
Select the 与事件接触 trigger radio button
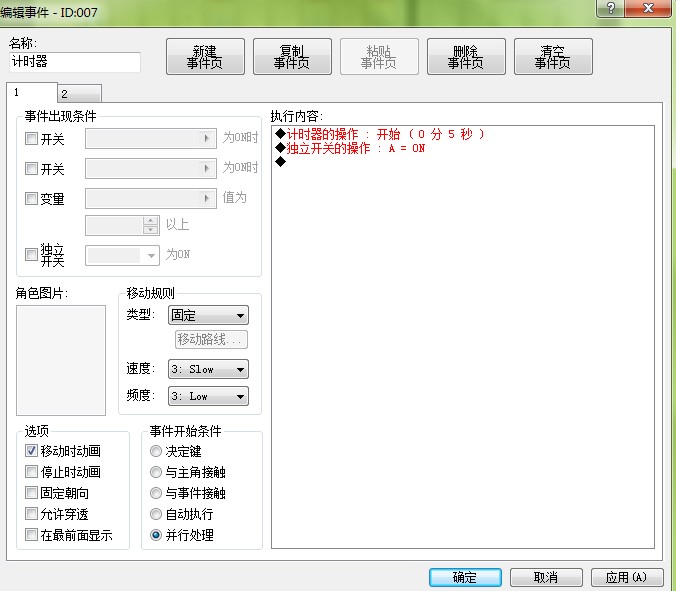tap(156, 493)
